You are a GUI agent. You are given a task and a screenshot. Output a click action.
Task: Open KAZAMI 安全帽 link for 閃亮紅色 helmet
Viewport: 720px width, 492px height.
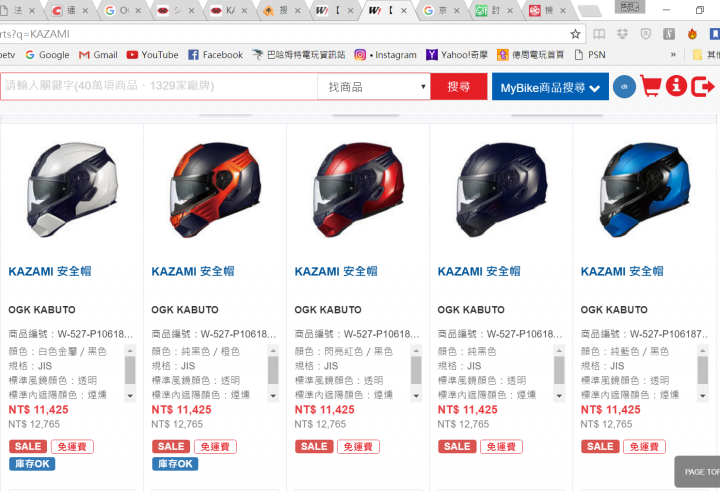click(x=336, y=271)
